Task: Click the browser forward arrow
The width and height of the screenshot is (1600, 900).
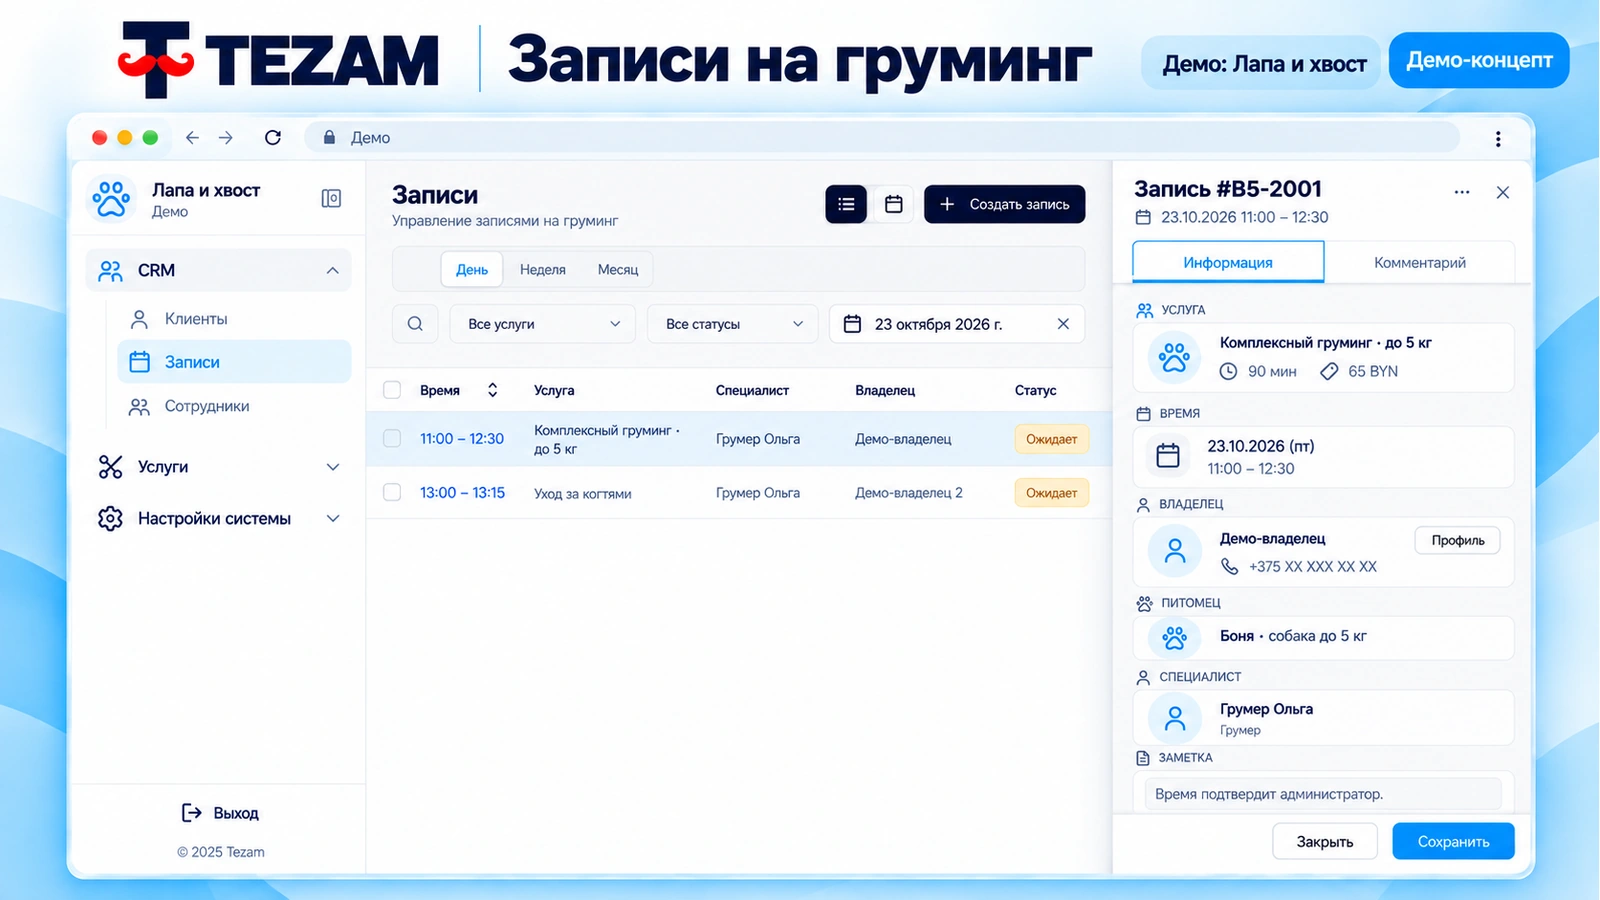Action: 226,138
